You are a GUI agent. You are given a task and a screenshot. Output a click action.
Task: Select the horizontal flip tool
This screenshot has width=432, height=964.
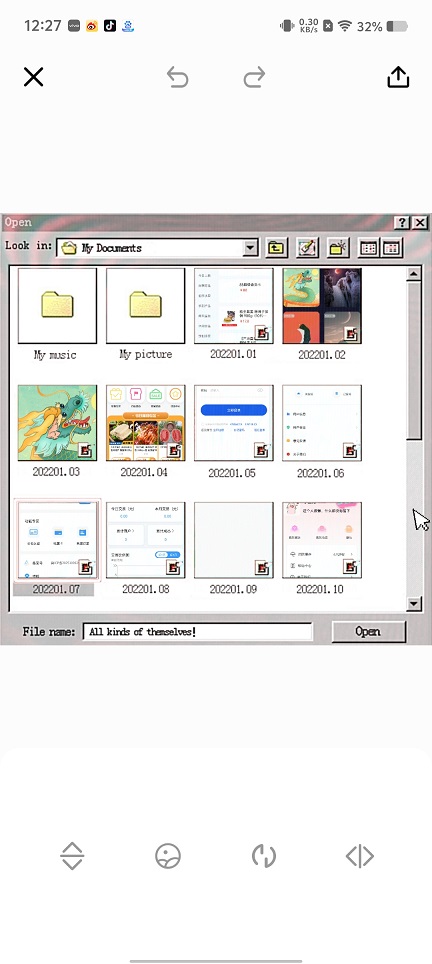click(x=359, y=856)
